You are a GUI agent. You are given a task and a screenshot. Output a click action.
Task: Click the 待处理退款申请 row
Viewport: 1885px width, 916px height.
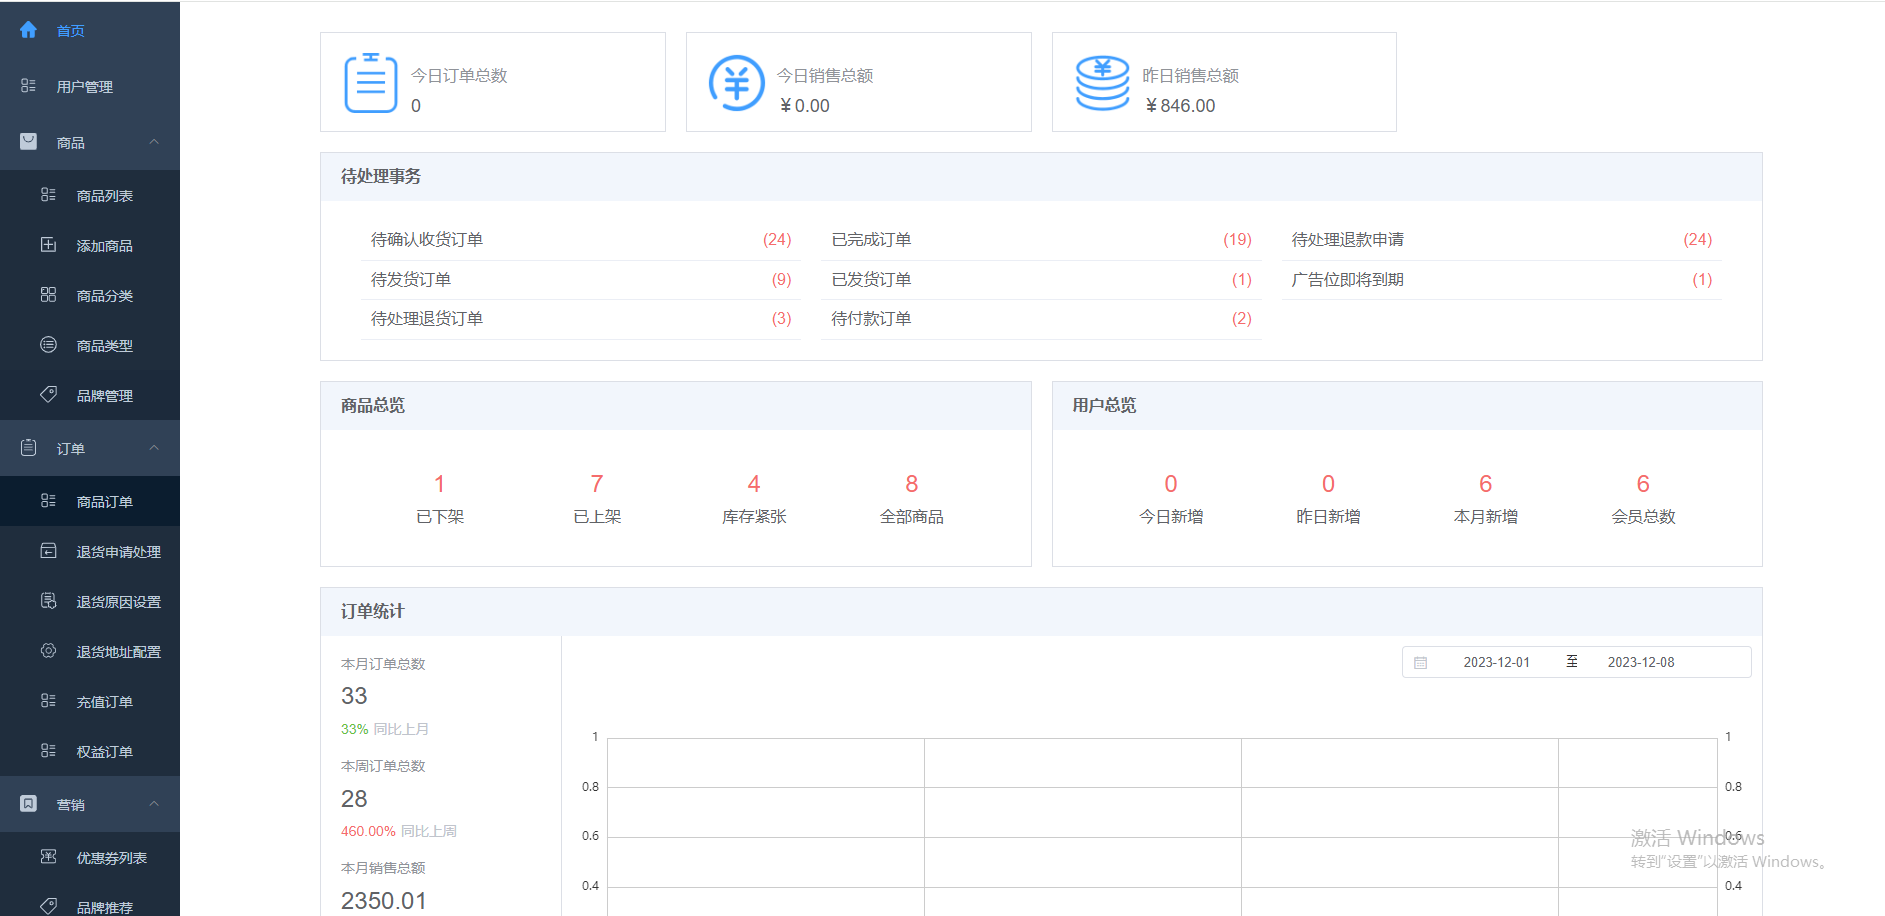(x=1501, y=240)
